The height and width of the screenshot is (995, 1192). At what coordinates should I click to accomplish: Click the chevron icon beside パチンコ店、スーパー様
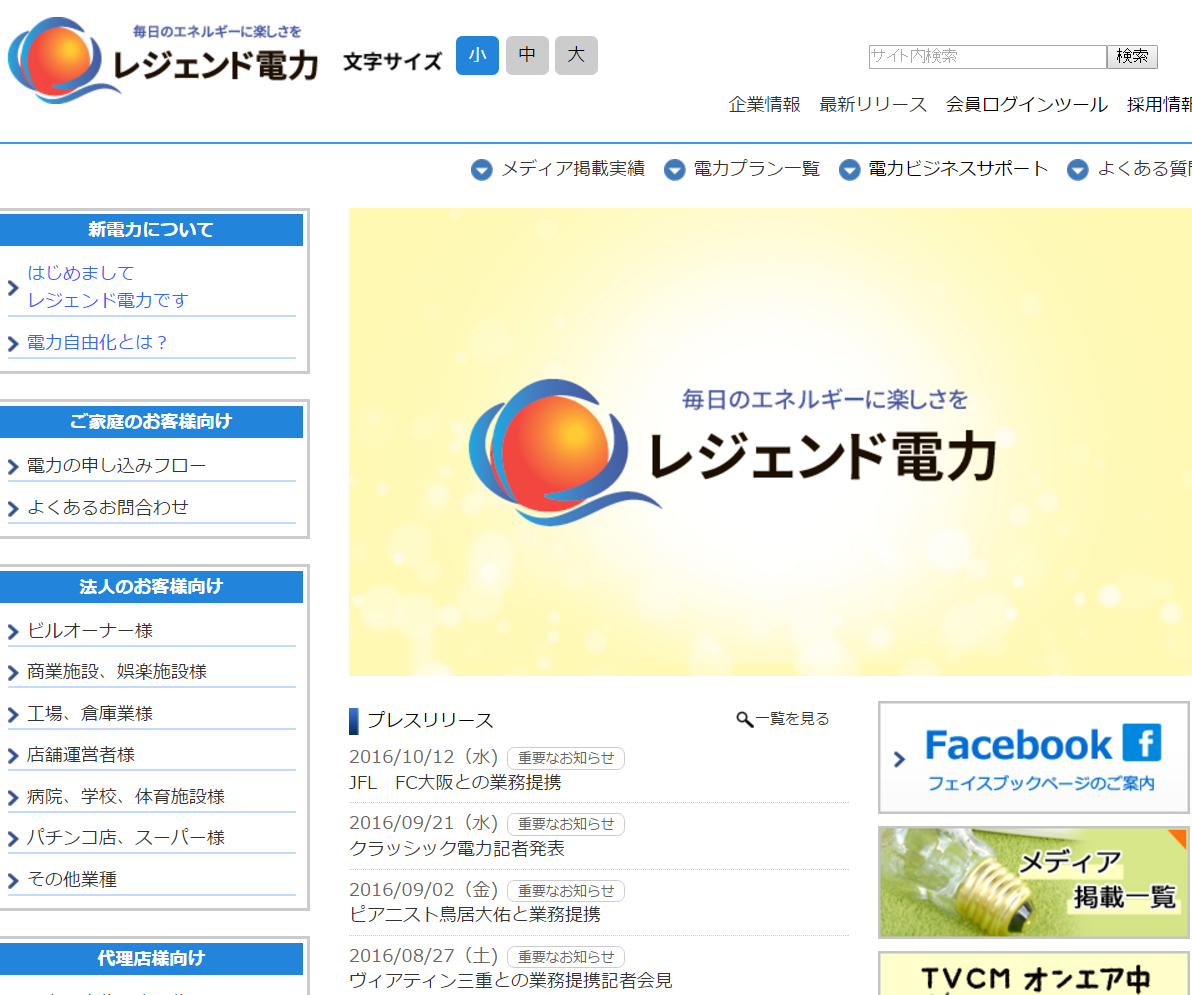coord(13,839)
